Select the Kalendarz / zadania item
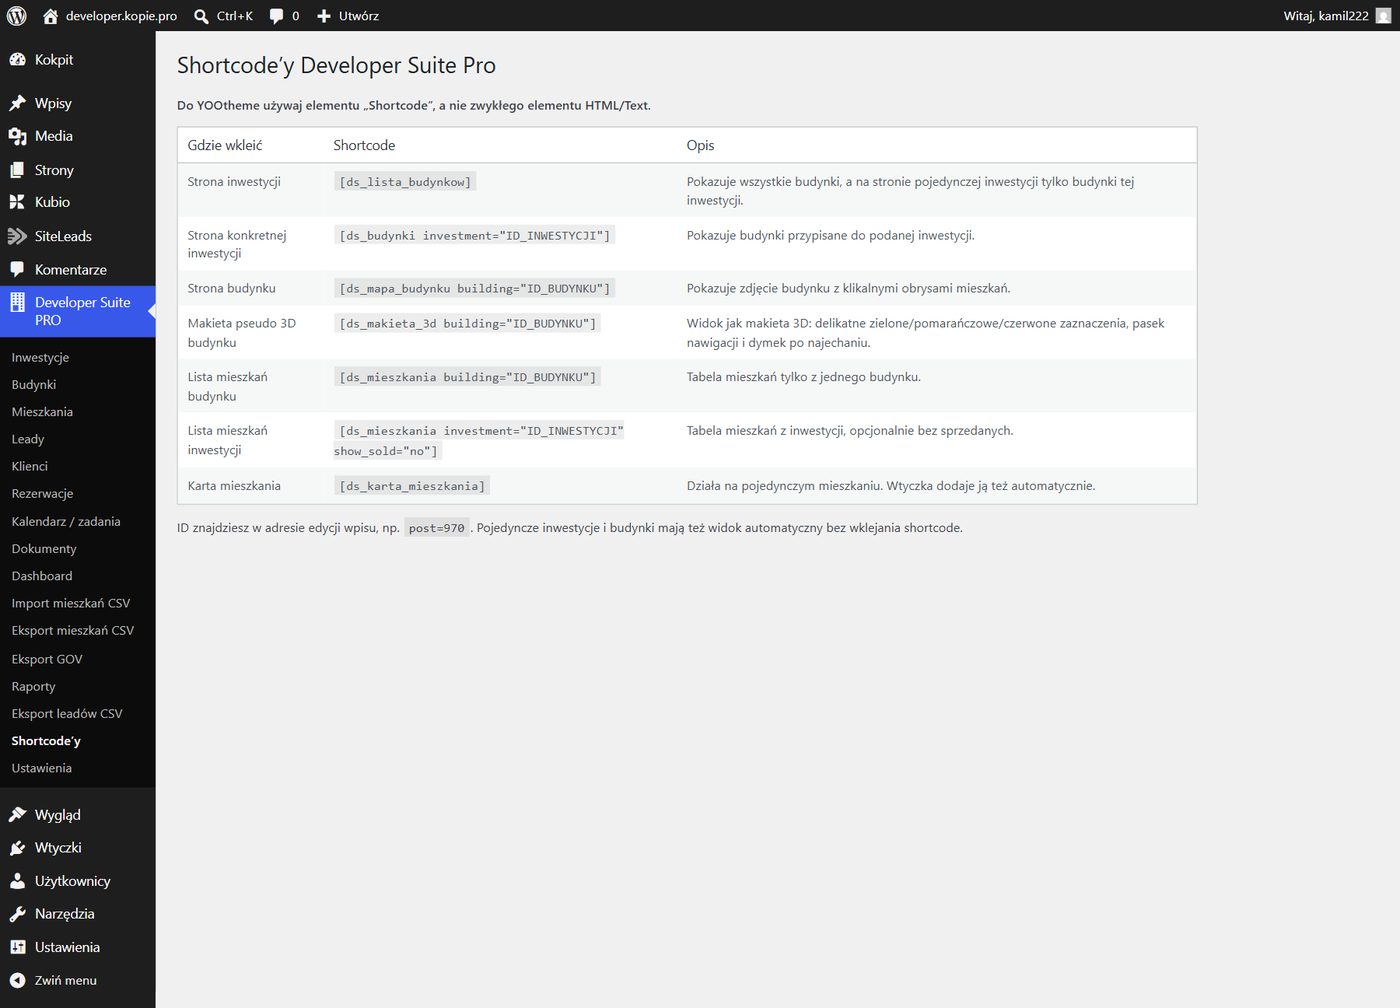This screenshot has height=1008, width=1400. [x=66, y=521]
